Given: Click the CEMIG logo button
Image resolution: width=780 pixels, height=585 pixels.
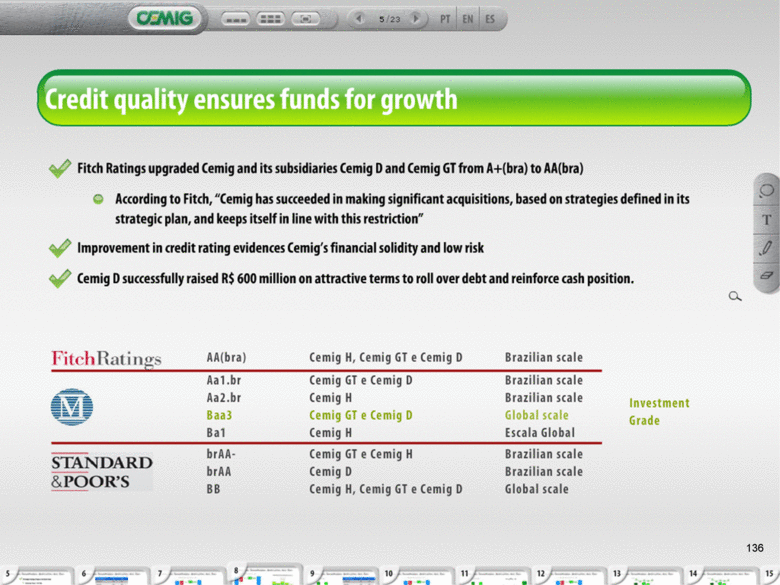Looking at the screenshot, I should pyautogui.click(x=165, y=18).
